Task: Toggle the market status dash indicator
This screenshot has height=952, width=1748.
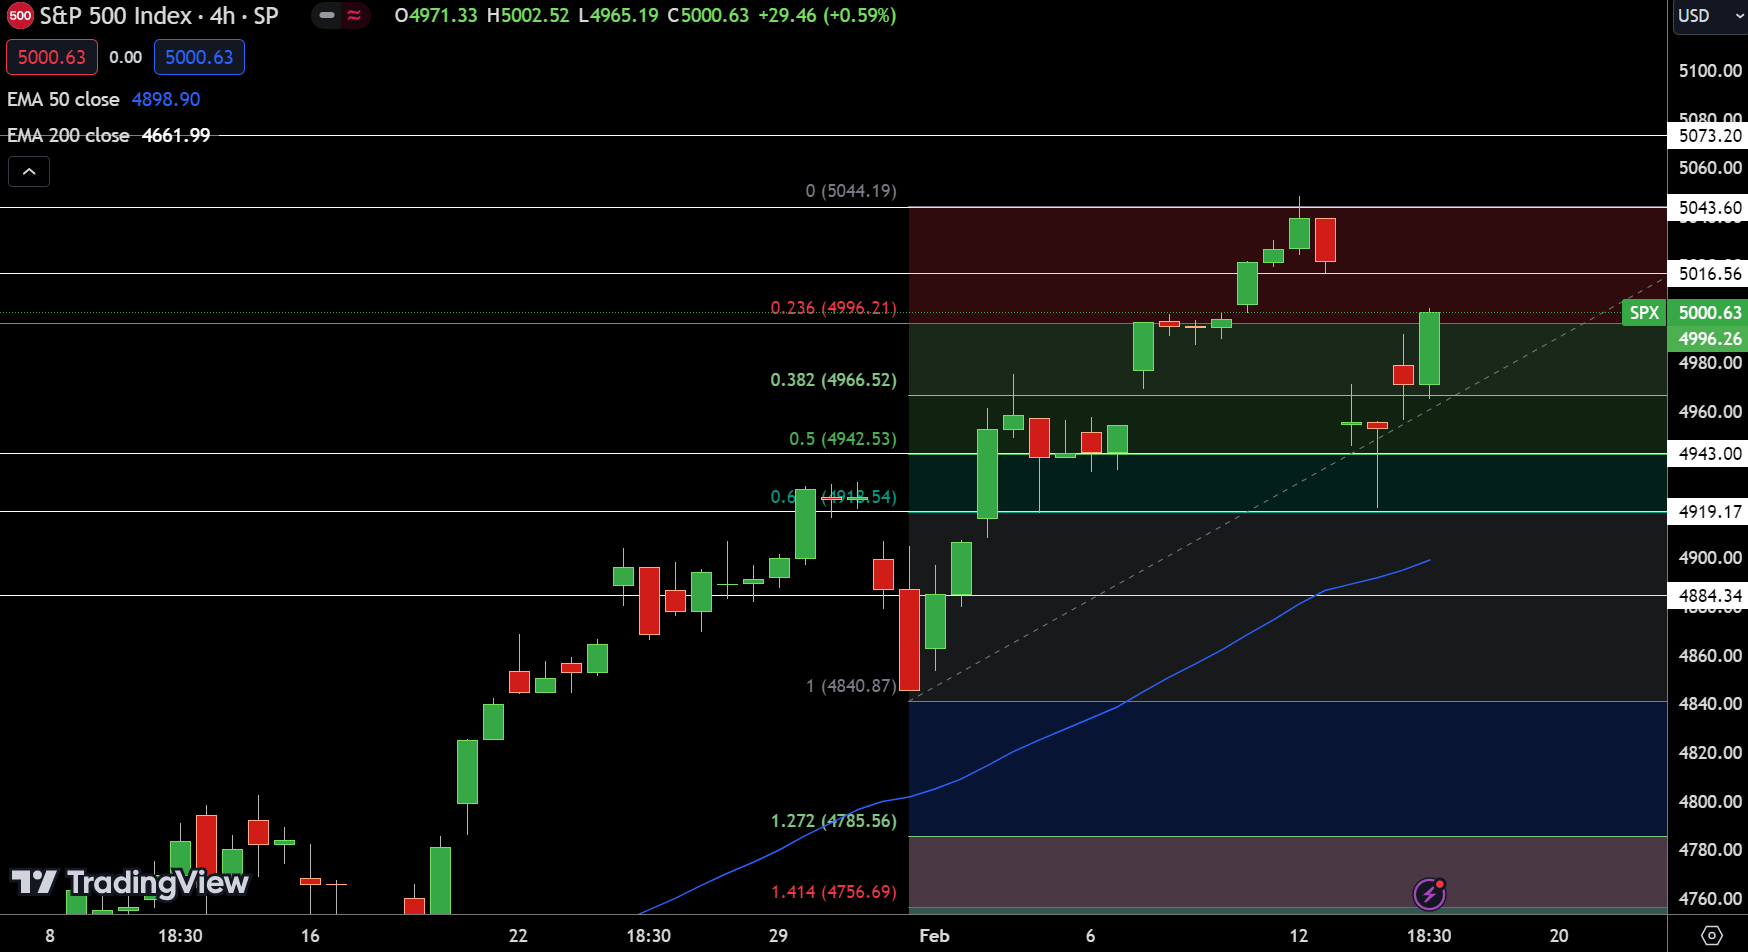Action: click(327, 16)
